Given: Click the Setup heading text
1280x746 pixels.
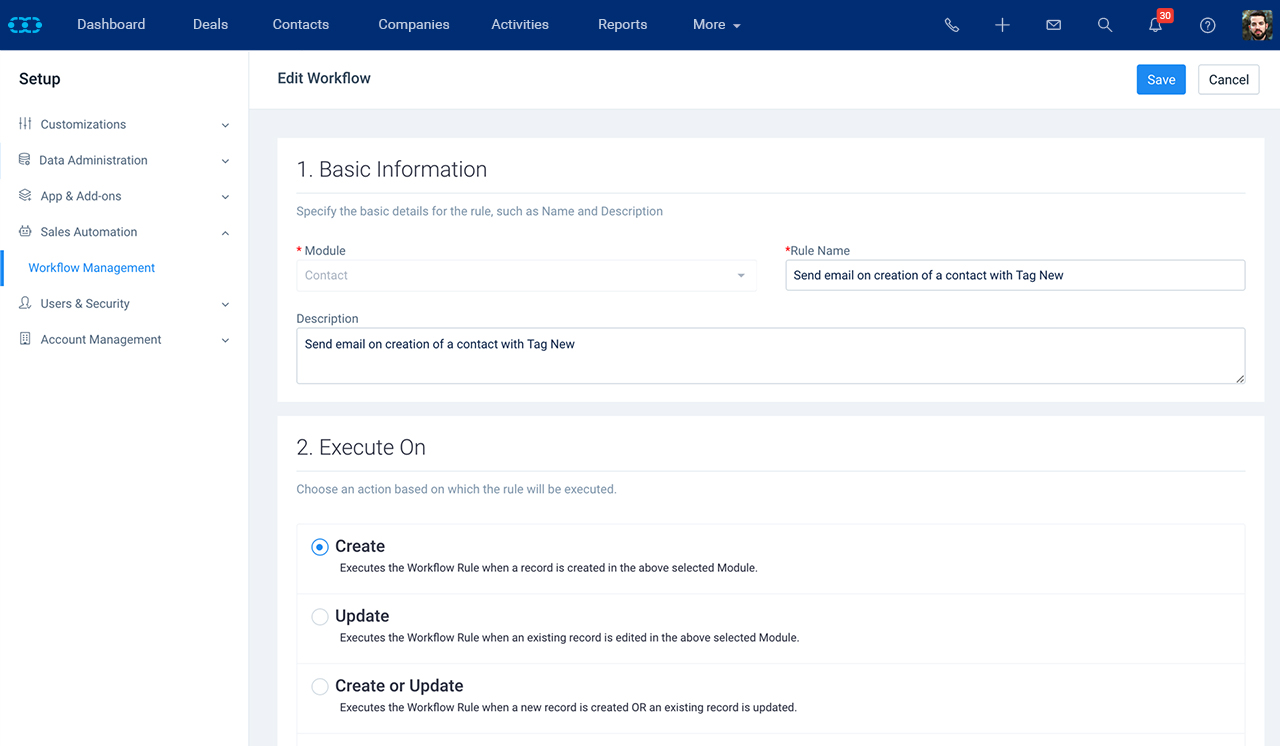Looking at the screenshot, I should 40,79.
